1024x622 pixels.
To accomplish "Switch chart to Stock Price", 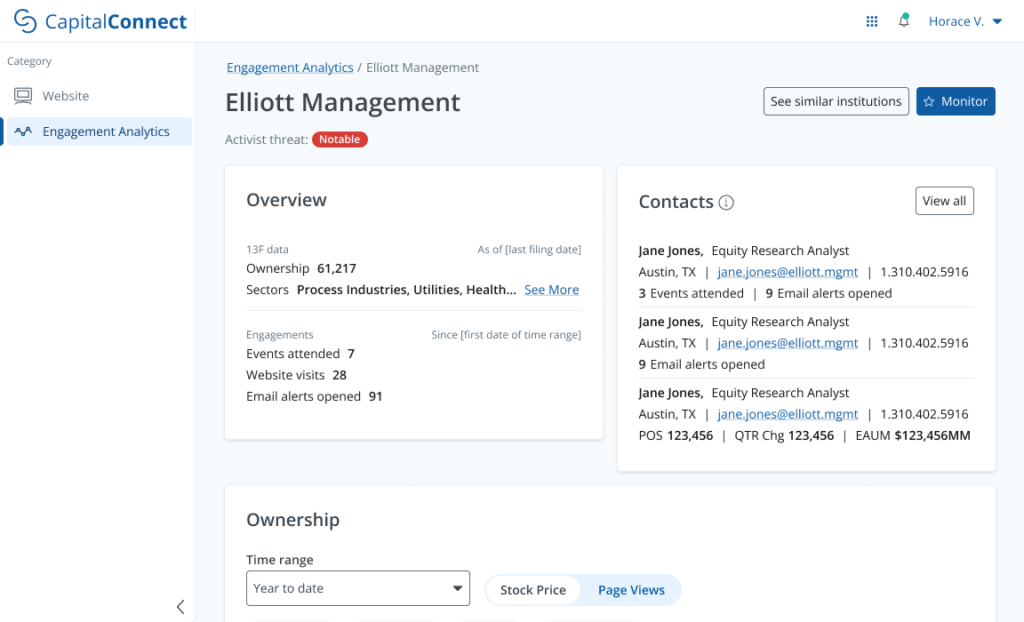I will click(533, 590).
